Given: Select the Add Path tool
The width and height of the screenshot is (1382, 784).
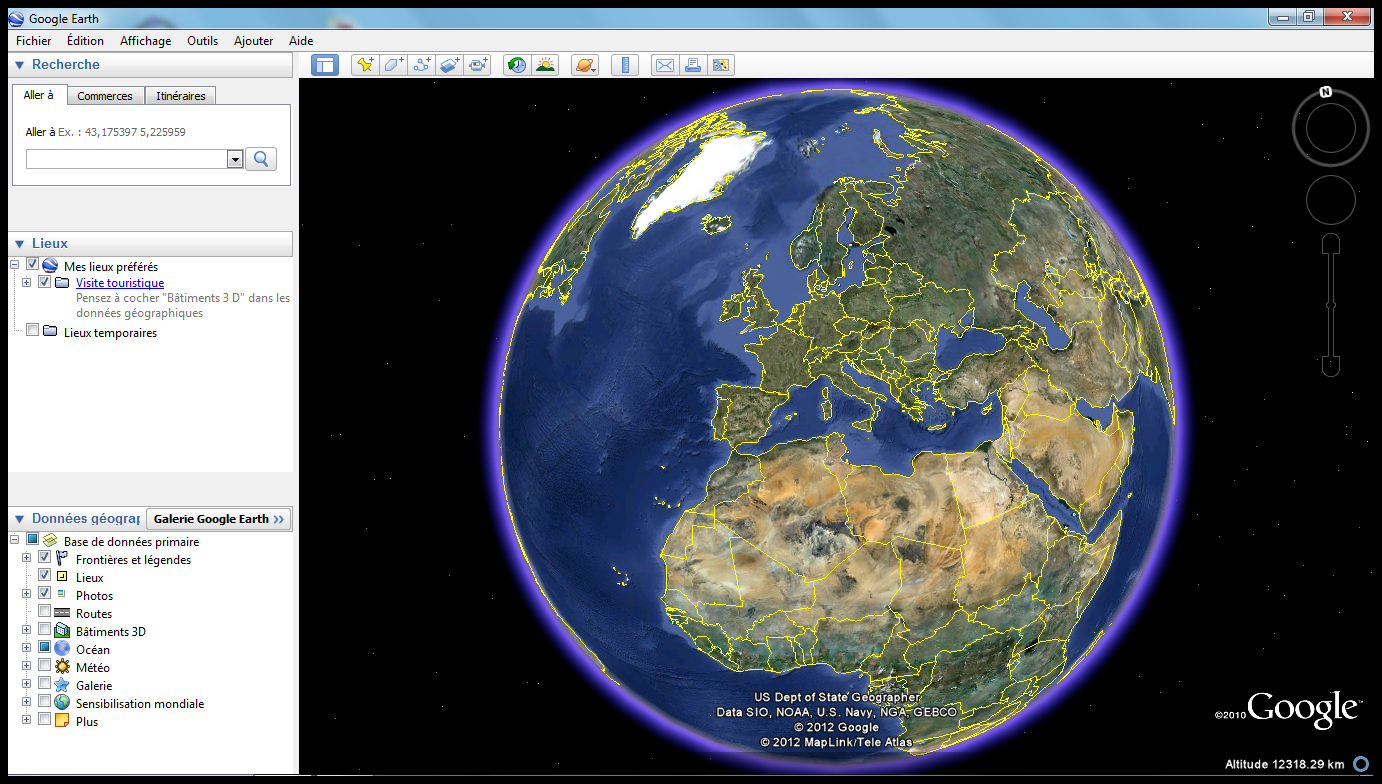Looking at the screenshot, I should 422,65.
